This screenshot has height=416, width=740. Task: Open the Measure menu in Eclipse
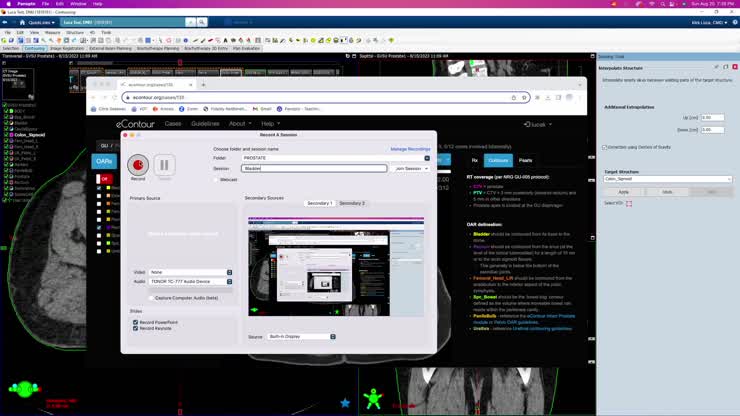tap(52, 33)
